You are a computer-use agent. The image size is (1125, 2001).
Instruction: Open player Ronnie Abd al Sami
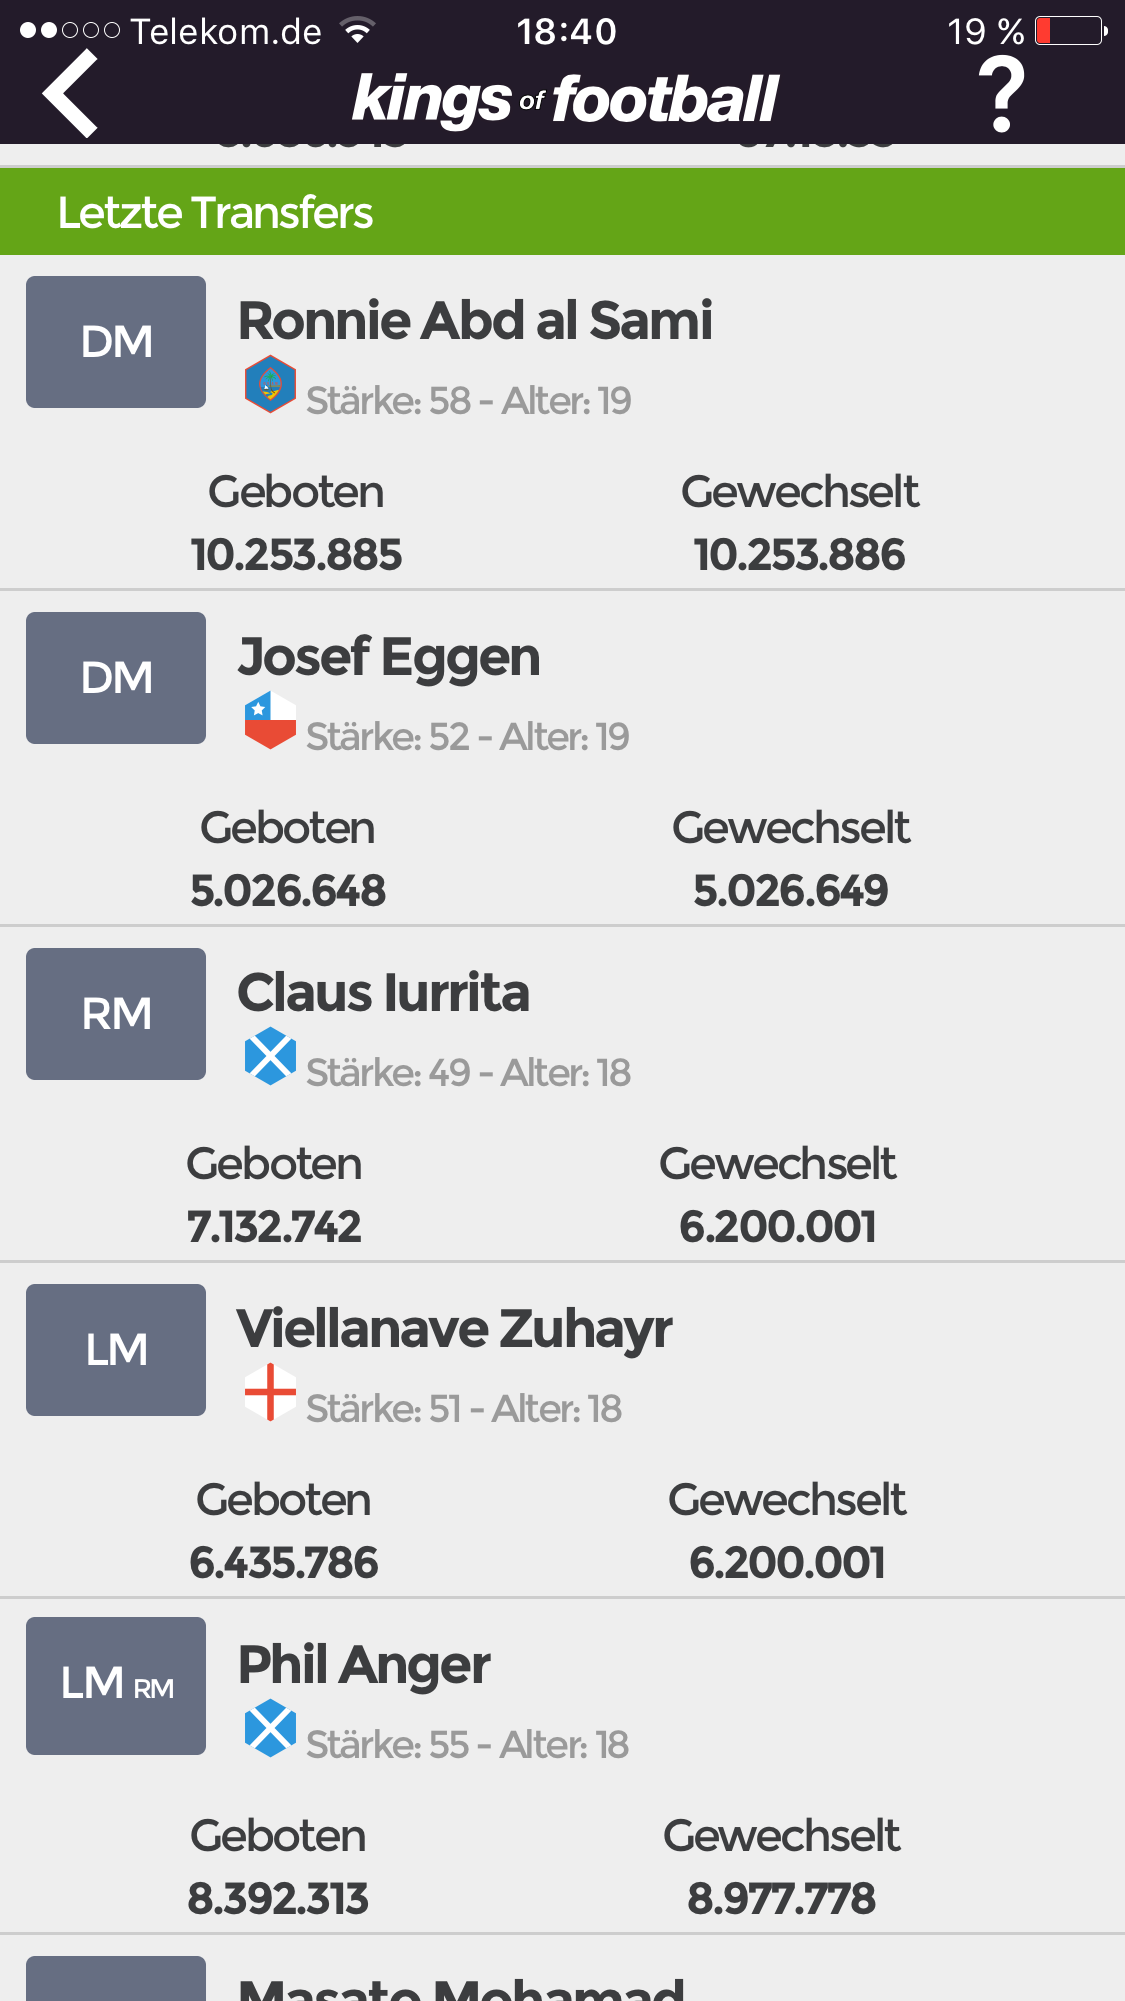coord(475,321)
